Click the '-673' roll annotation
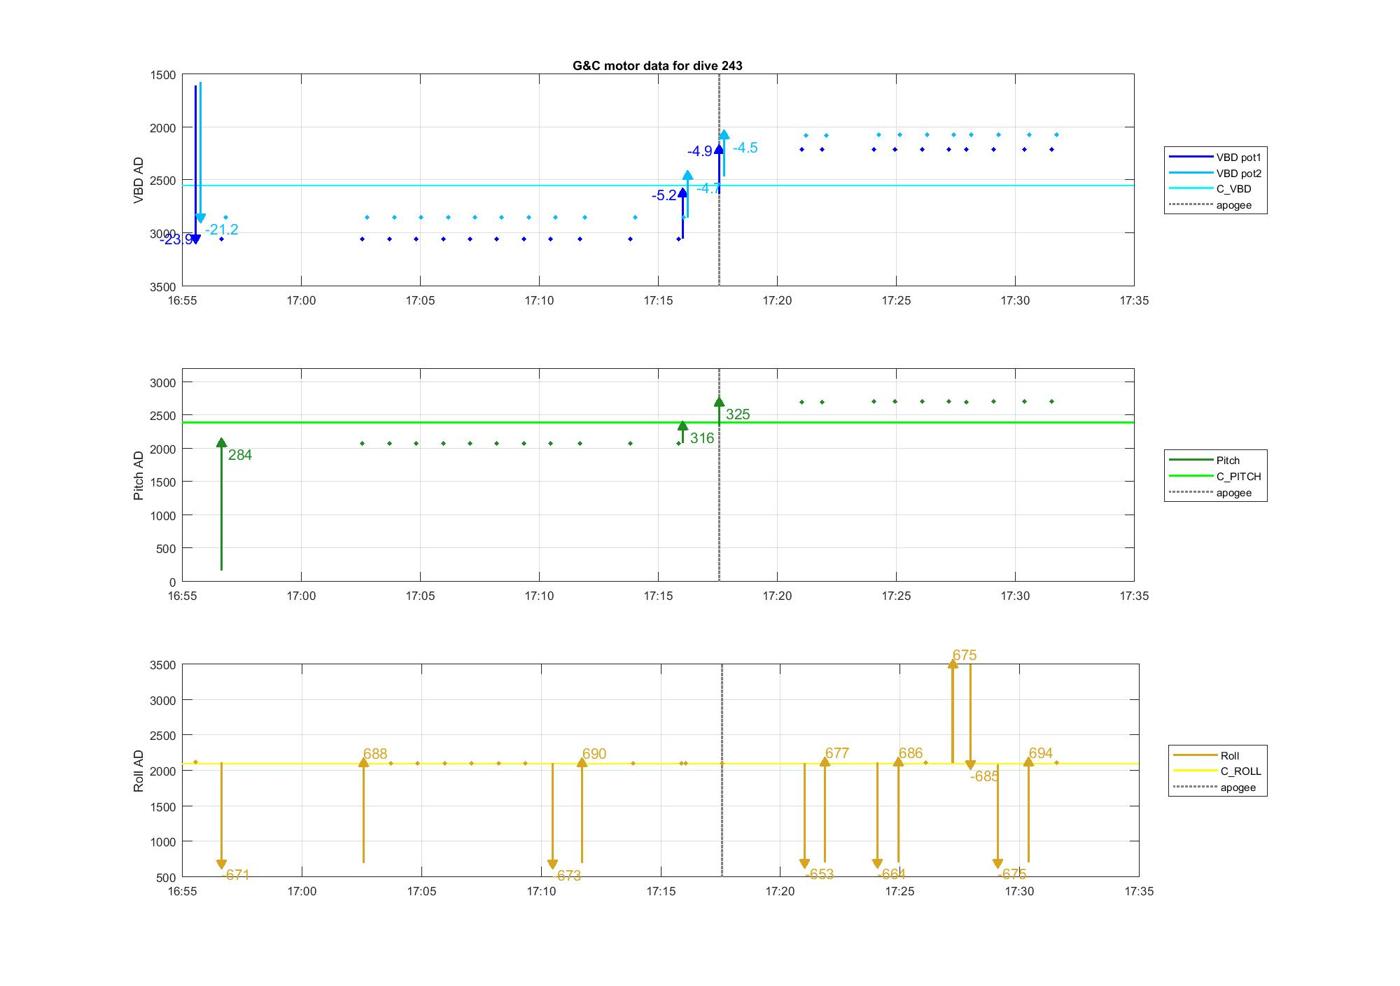Viewport: 1400px width, 986px height. [567, 875]
